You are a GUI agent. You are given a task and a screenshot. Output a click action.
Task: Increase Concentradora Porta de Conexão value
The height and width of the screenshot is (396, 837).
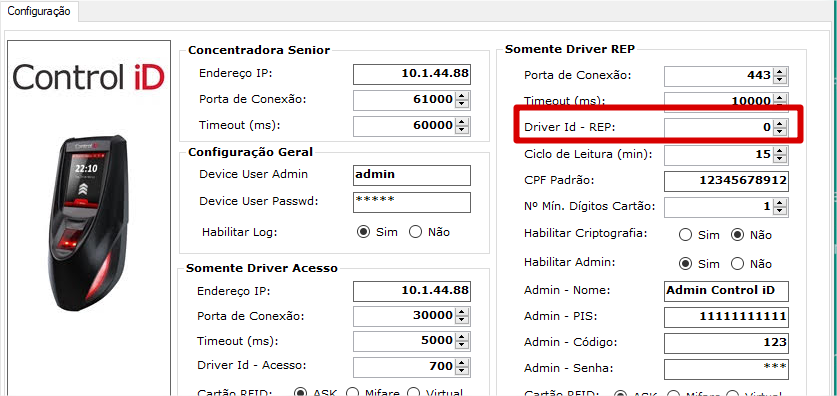pos(463,96)
